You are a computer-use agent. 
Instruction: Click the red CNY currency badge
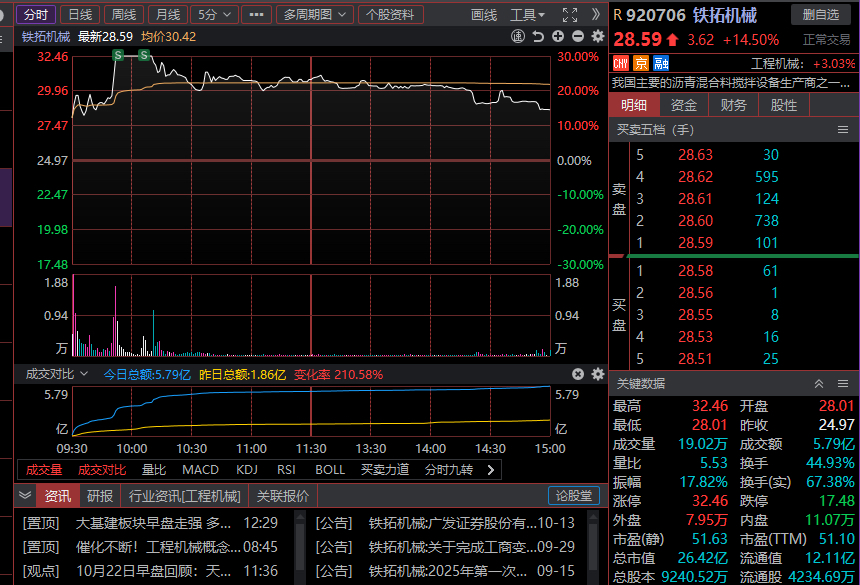(620, 64)
